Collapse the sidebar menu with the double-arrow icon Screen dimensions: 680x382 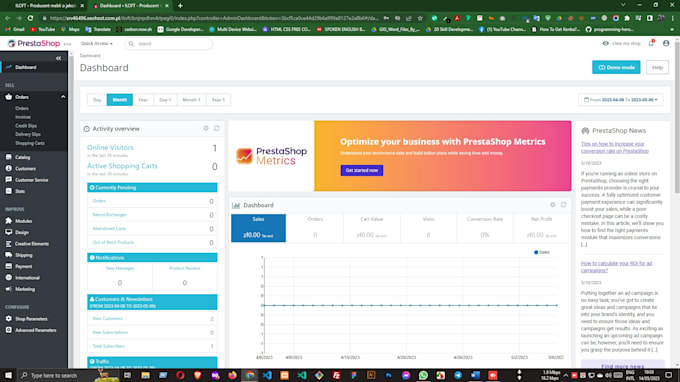59,58
